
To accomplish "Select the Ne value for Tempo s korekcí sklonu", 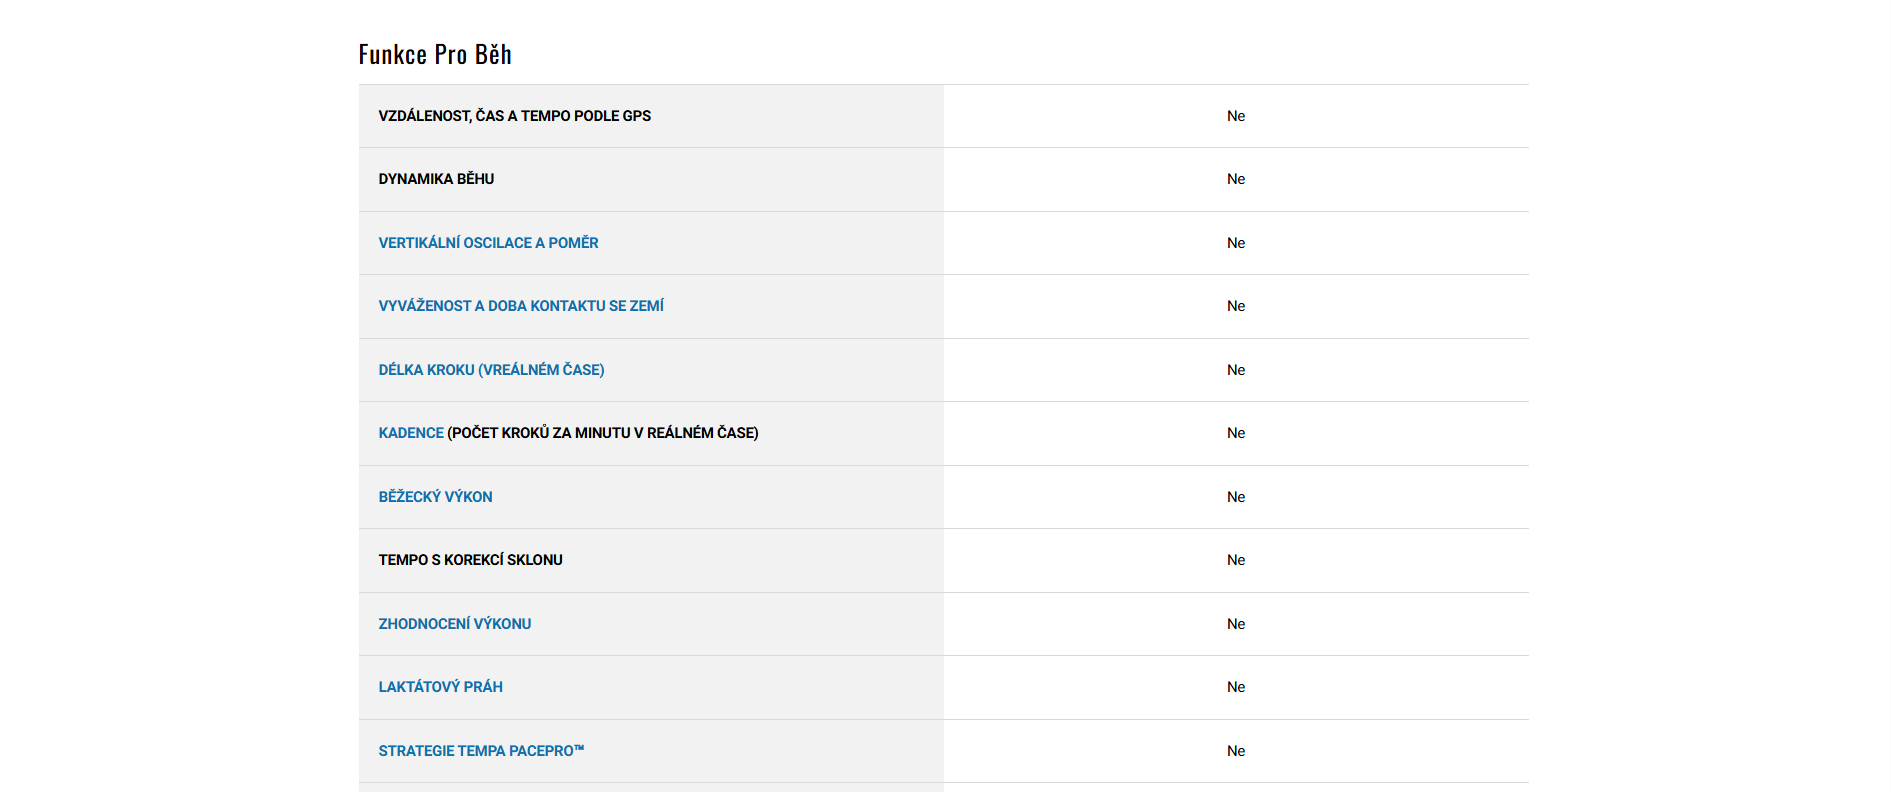I will coord(1236,560).
